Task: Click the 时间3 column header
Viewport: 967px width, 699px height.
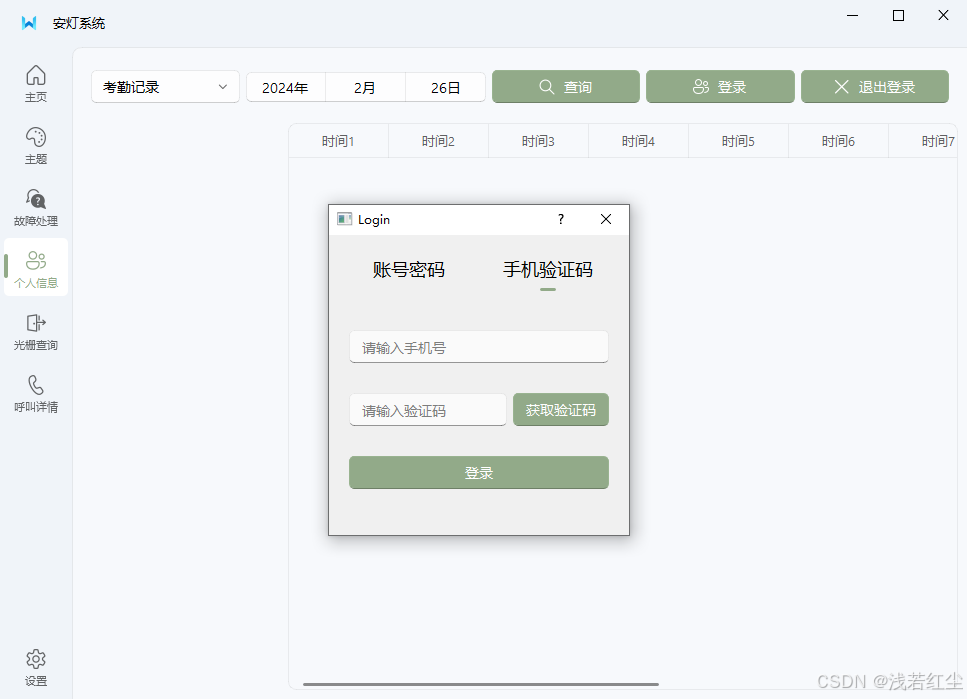Action: coord(538,141)
